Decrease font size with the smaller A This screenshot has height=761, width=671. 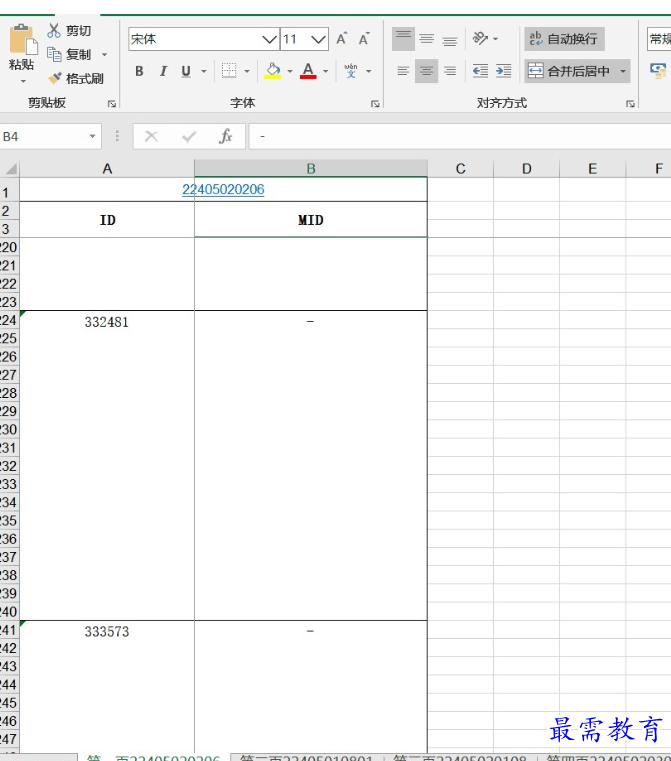tap(364, 39)
